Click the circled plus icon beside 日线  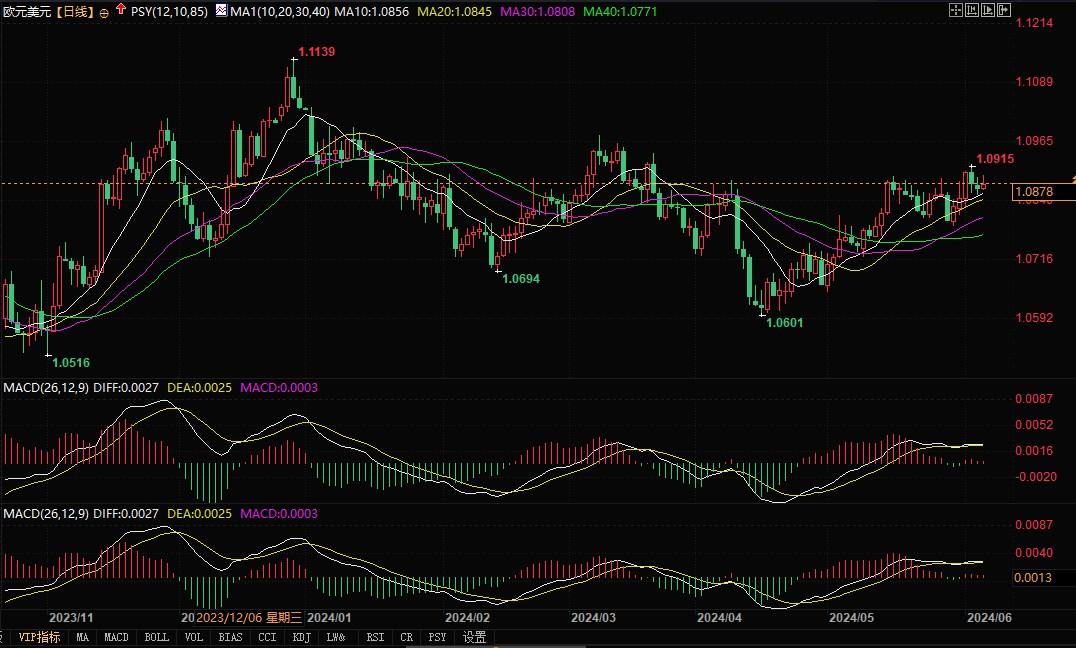pos(104,12)
